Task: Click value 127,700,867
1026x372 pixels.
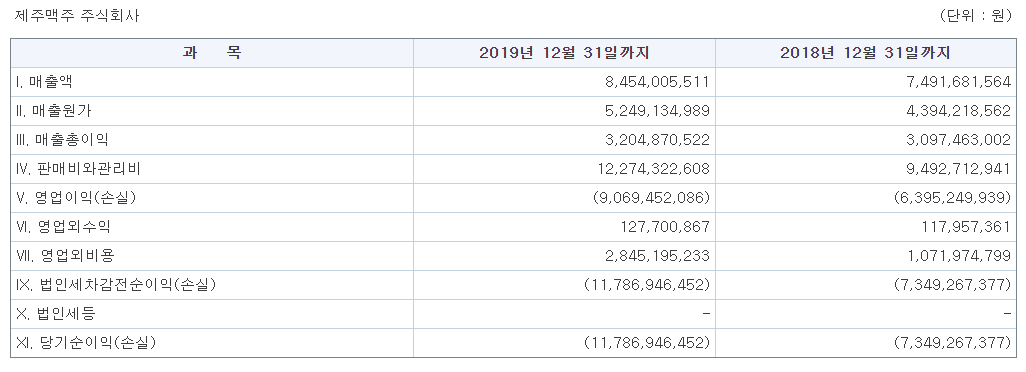Action: [665, 227]
